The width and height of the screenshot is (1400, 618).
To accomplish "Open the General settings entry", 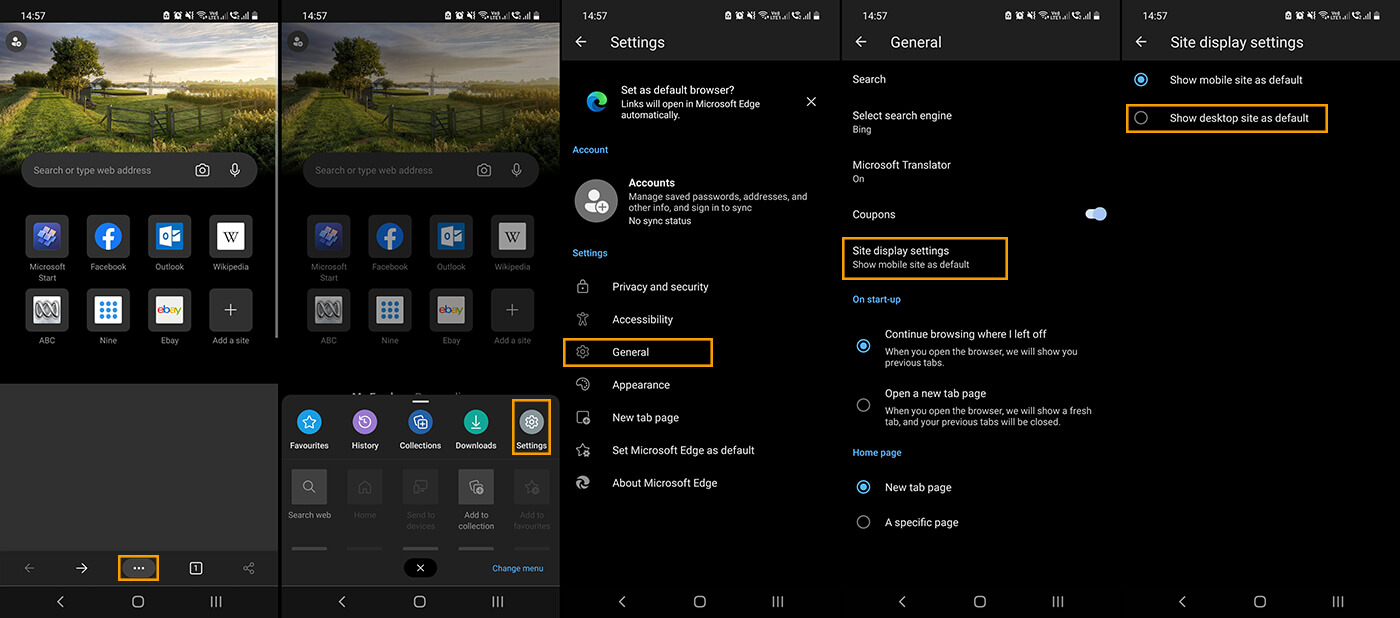I will 638,352.
